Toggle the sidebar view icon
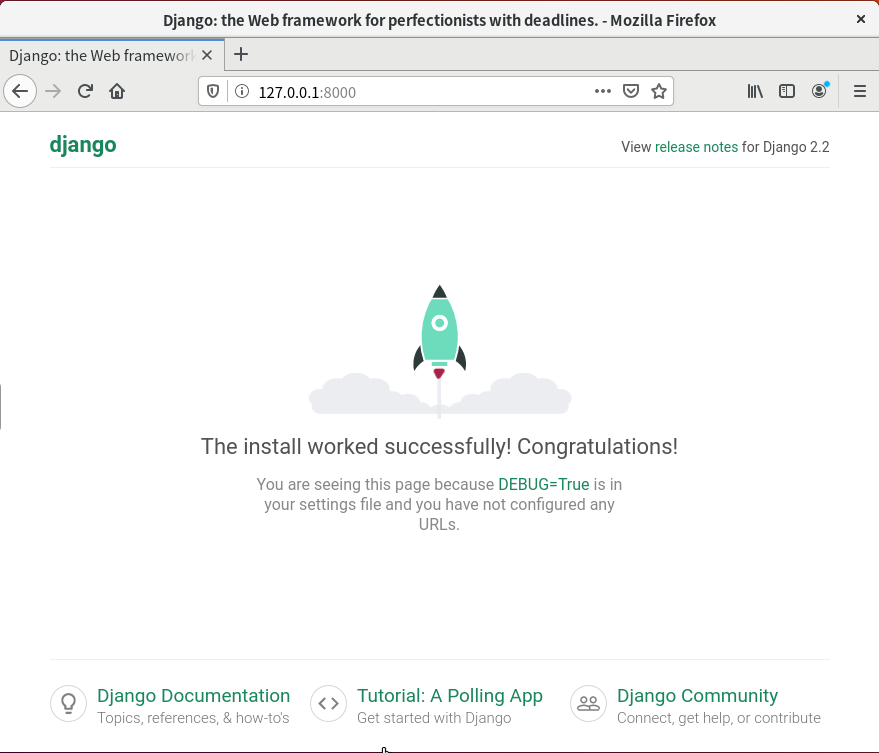Viewport: 879px width, 753px height. click(x=787, y=91)
